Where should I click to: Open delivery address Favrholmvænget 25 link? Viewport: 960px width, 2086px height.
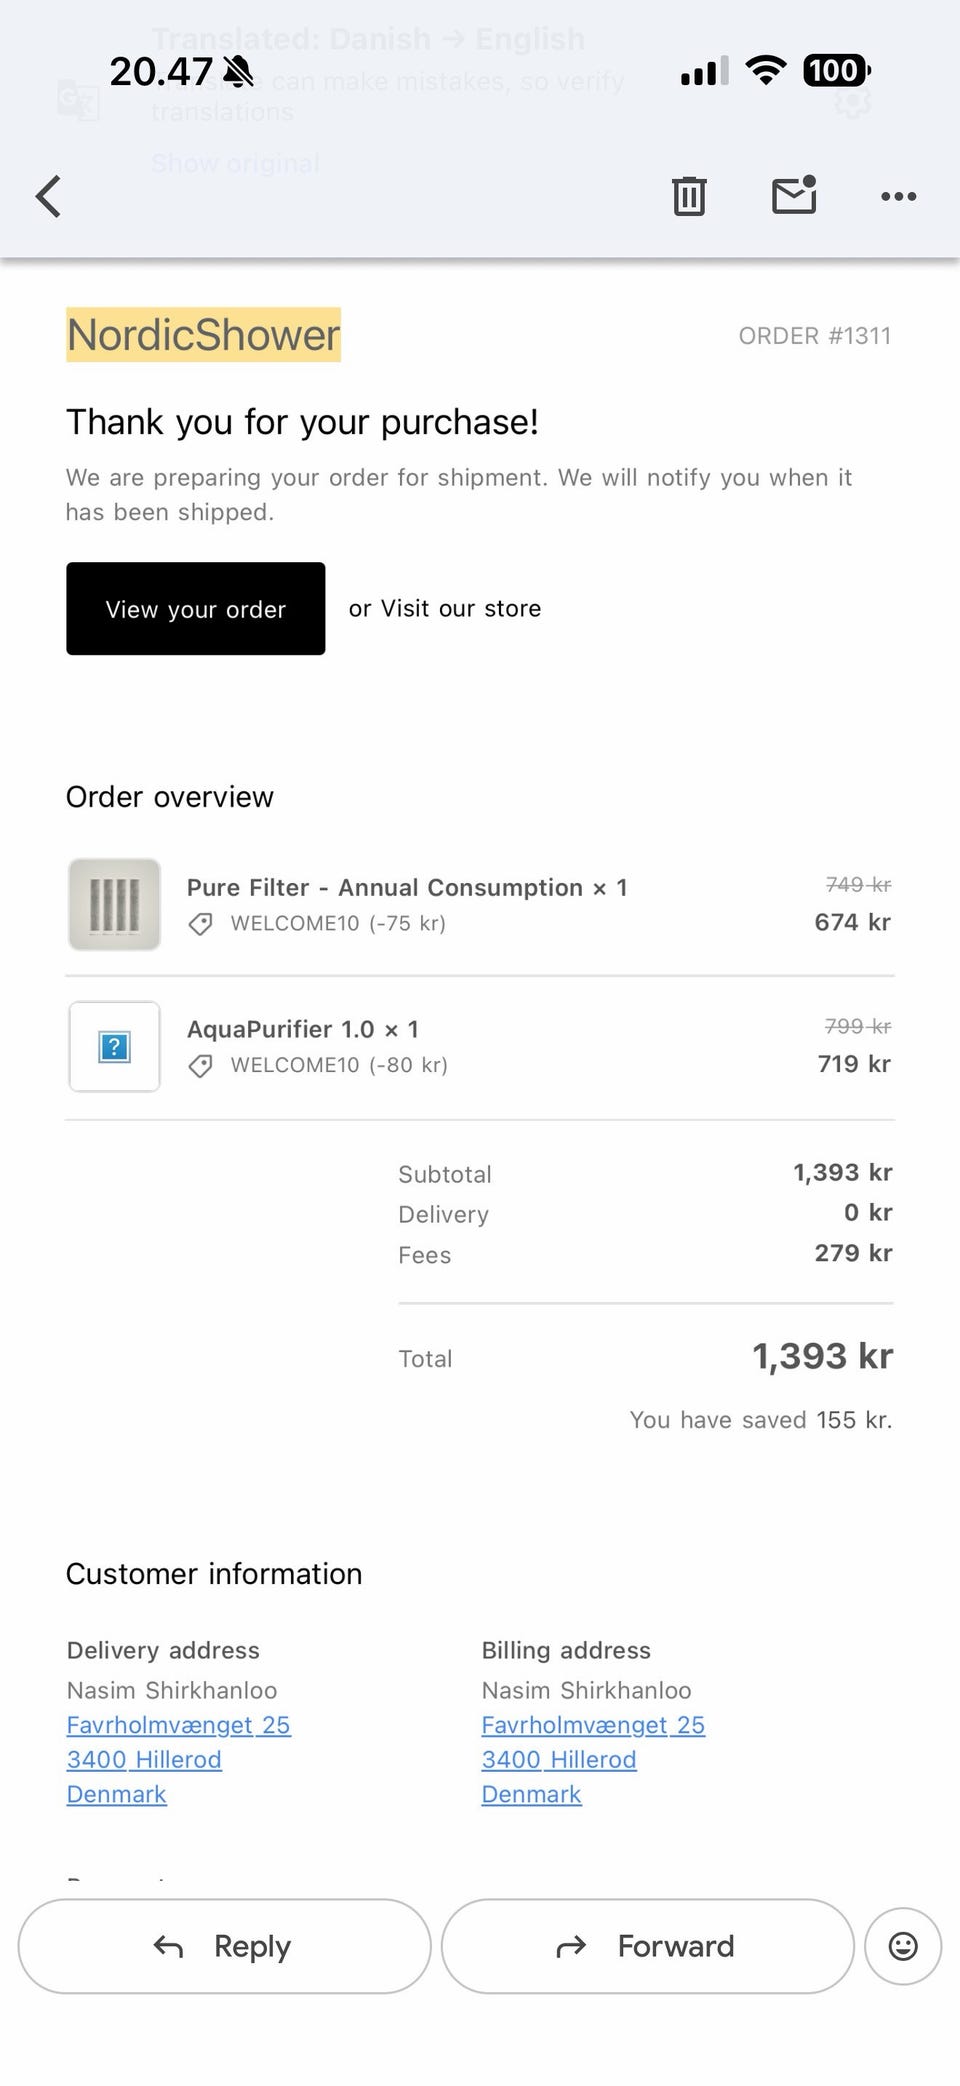(178, 1725)
